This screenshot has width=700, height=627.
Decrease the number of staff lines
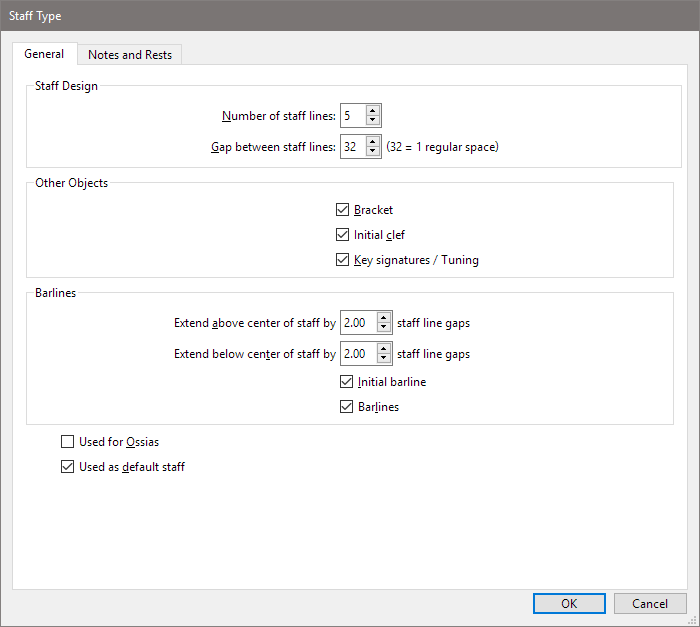[373, 121]
